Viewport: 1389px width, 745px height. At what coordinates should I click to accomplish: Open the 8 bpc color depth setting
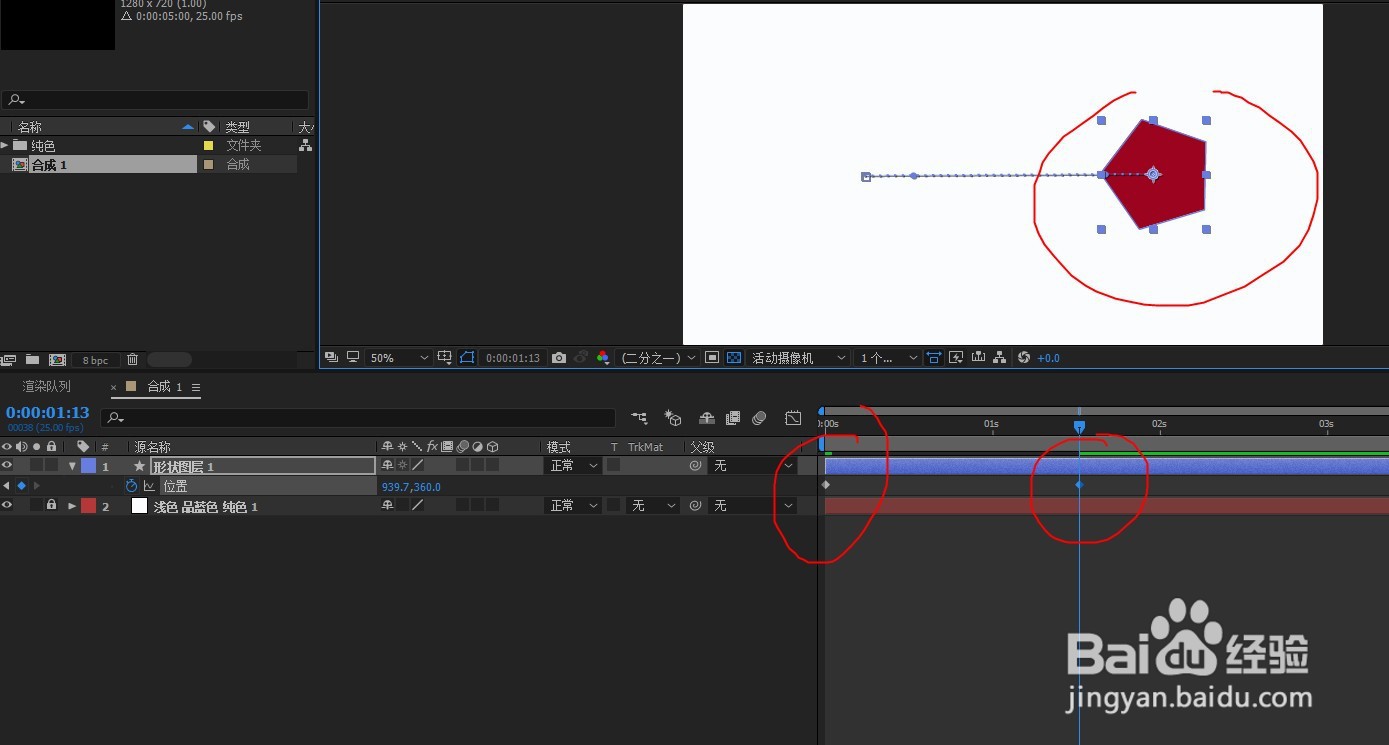96,360
